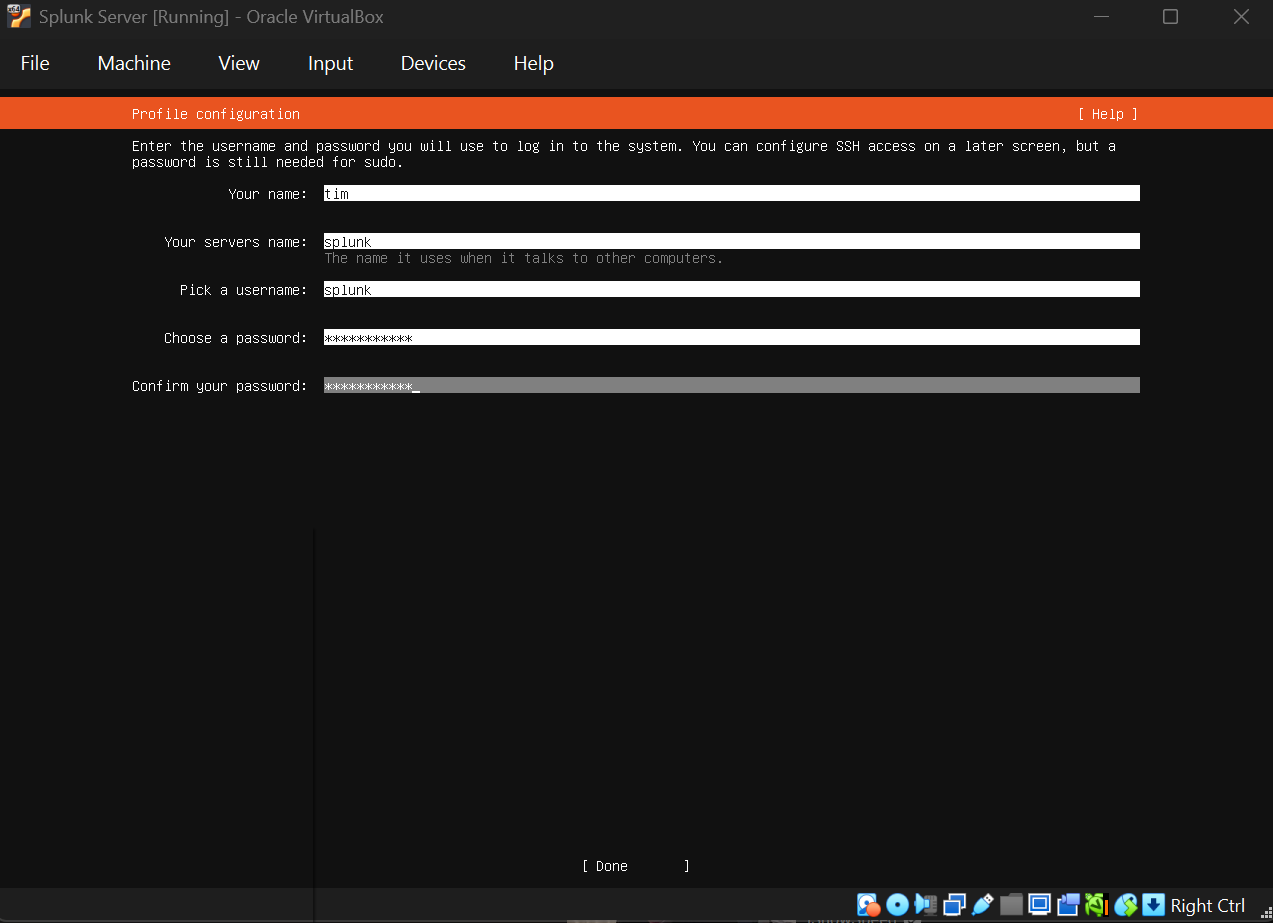
Task: Click the network adapters status icon
Action: point(953,905)
